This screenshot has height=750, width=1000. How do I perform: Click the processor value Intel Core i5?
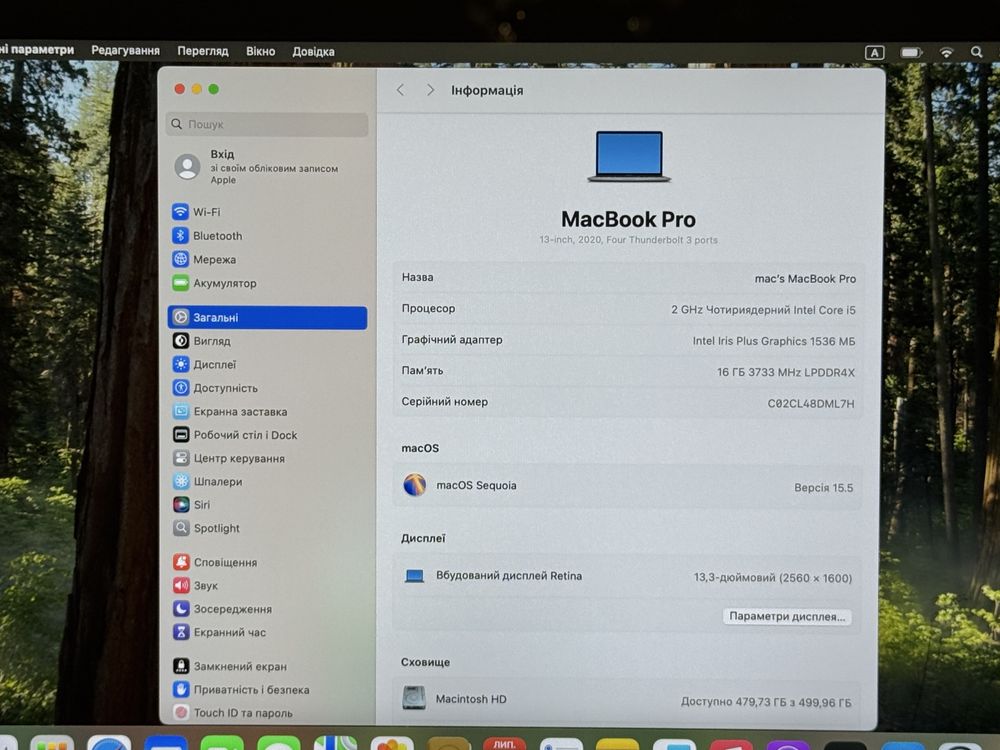coord(763,310)
